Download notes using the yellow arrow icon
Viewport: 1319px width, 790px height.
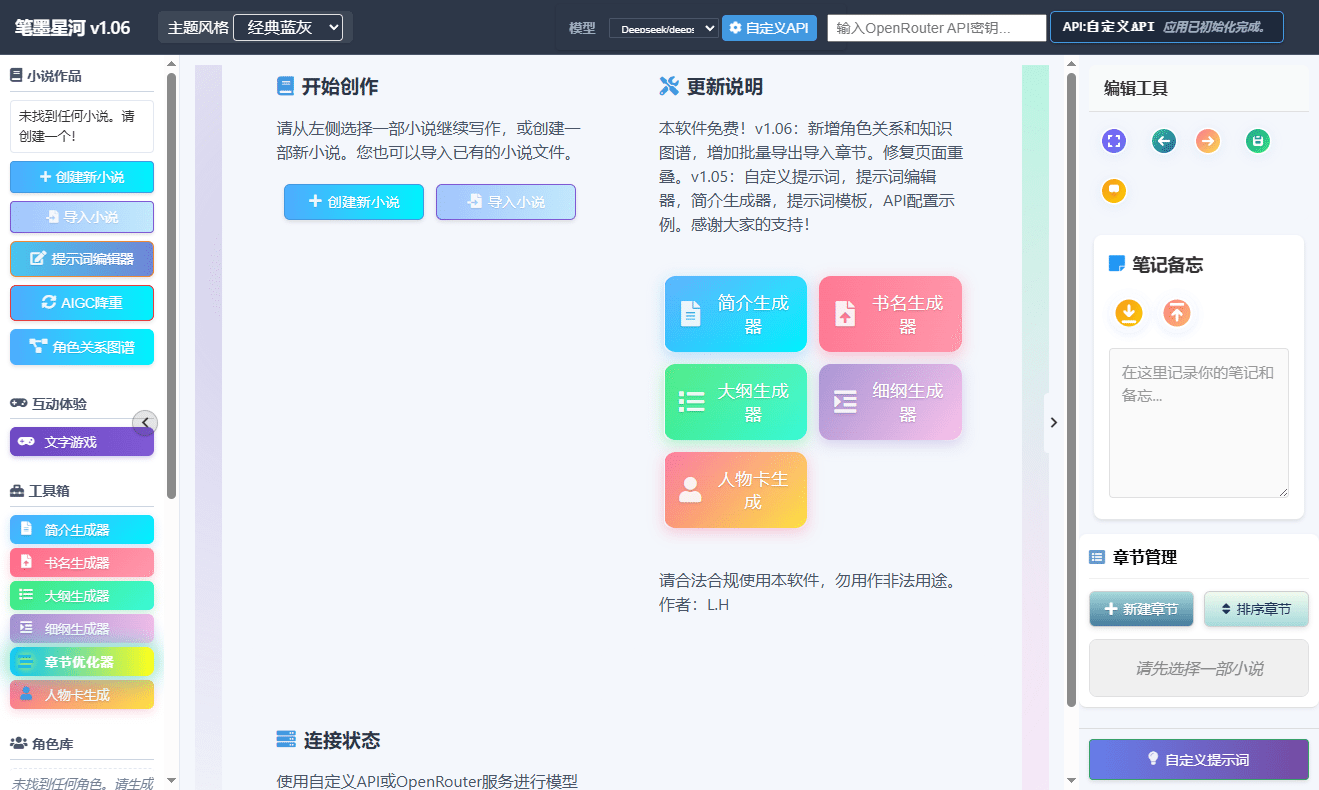pyautogui.click(x=1128, y=313)
